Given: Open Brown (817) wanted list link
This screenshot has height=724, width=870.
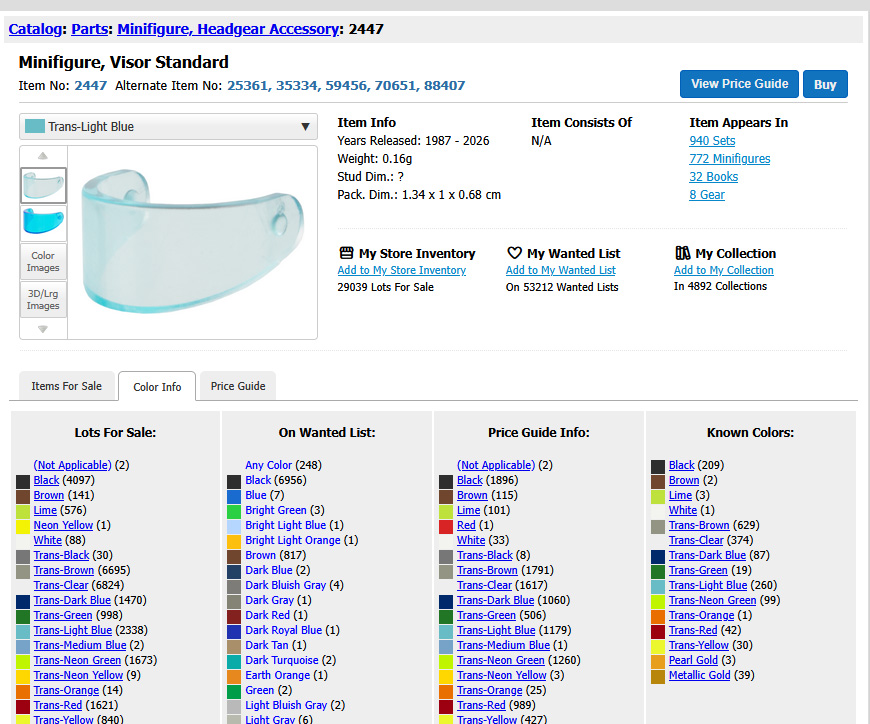Looking at the screenshot, I should coord(260,555).
